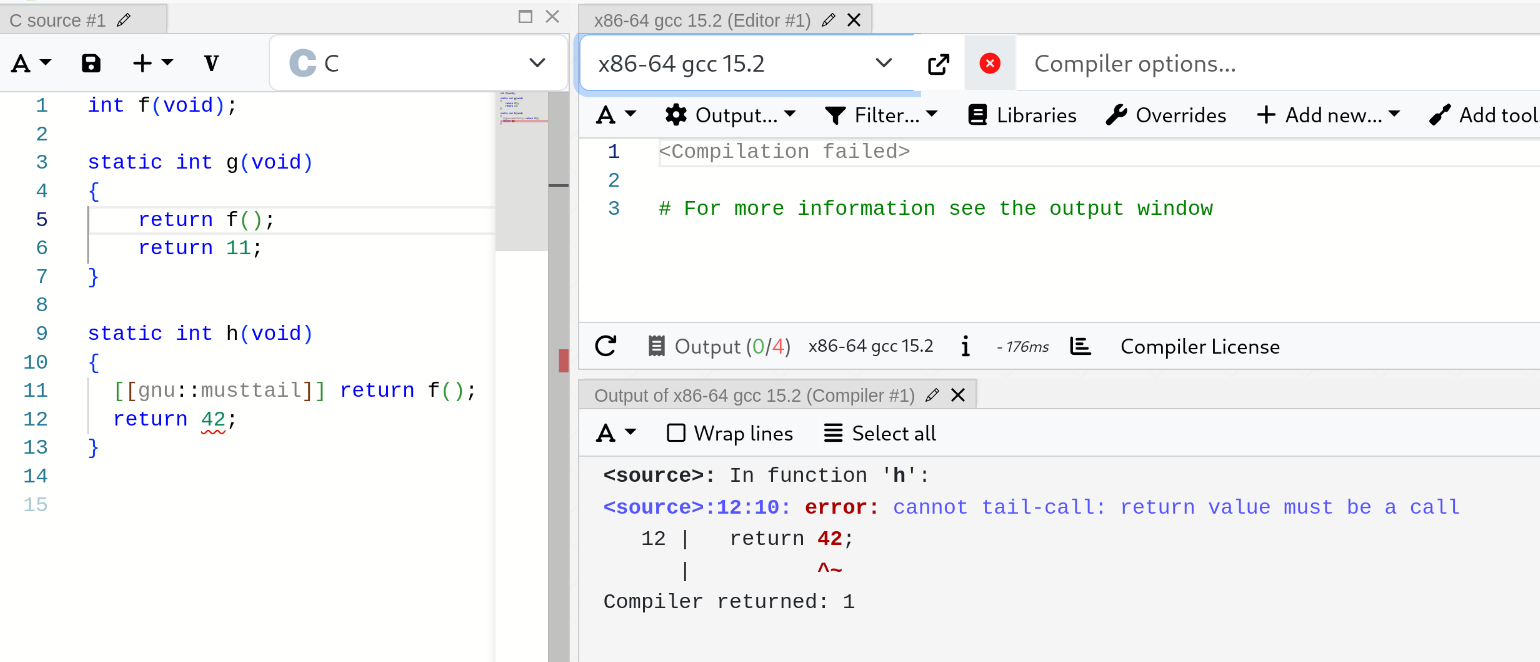Open the font size menu in the source editor

[x=30, y=63]
